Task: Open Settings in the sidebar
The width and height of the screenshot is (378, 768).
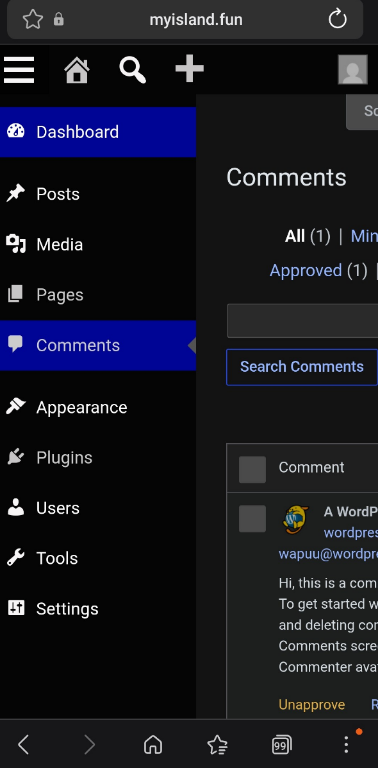Action: [x=98, y=609]
